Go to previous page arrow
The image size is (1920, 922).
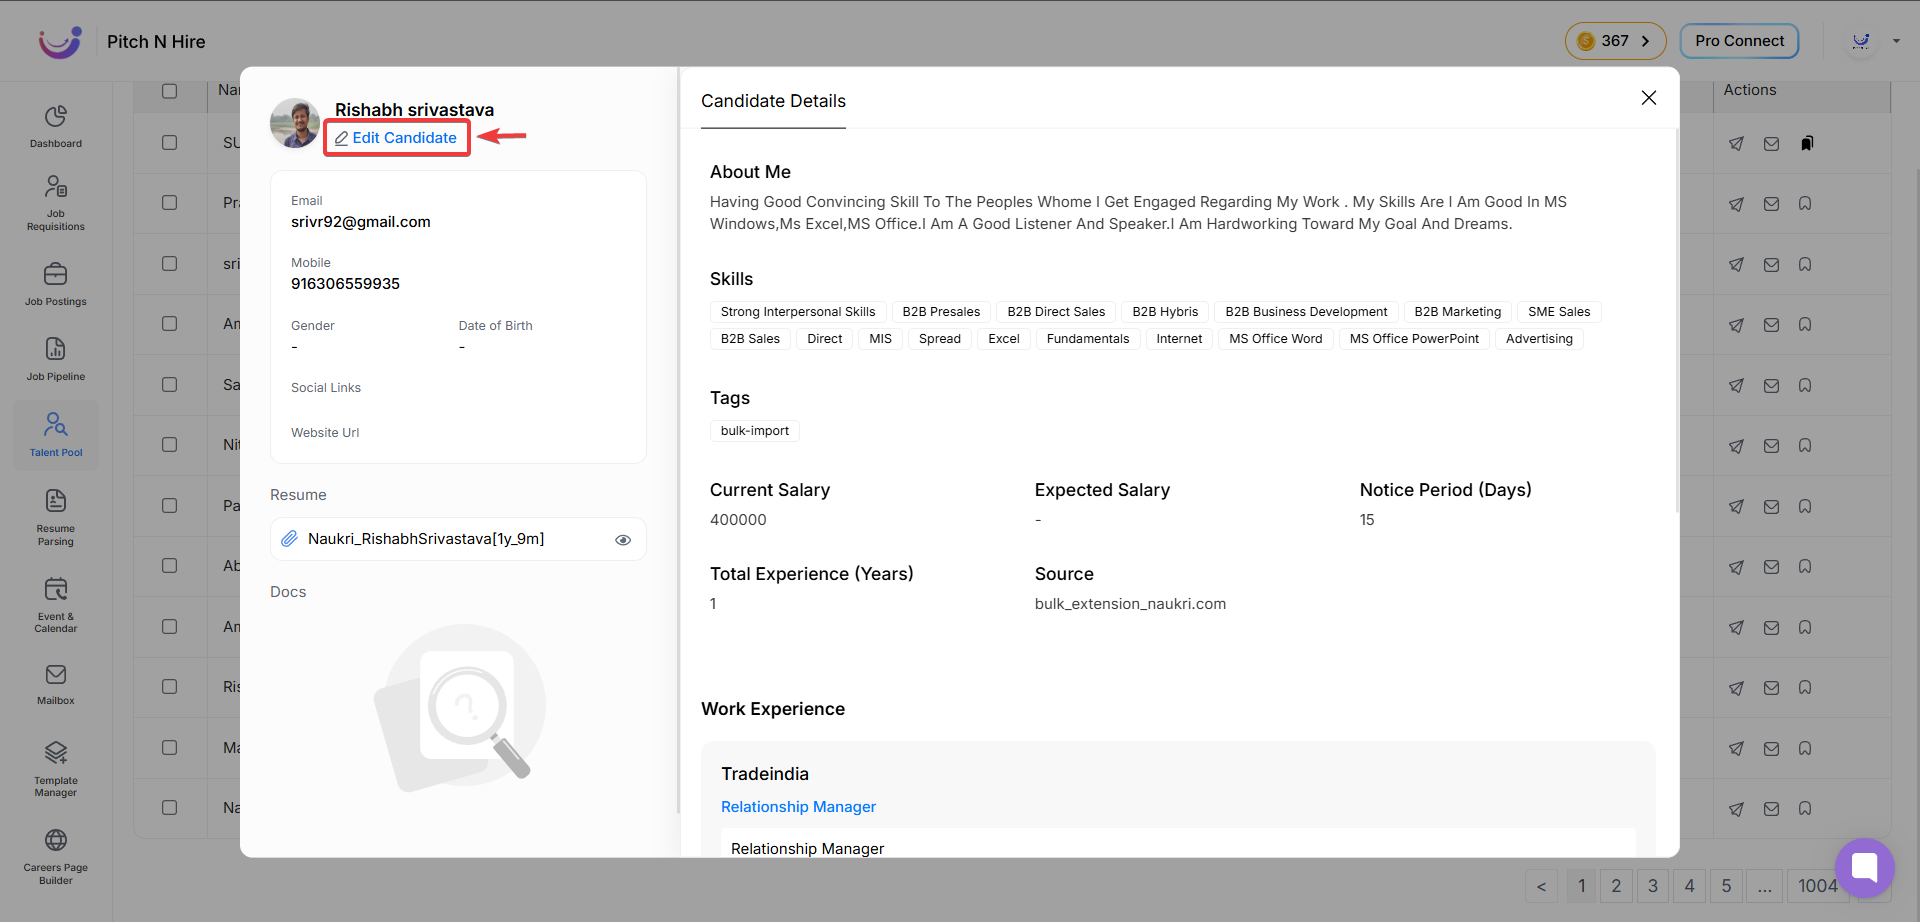pos(1541,886)
